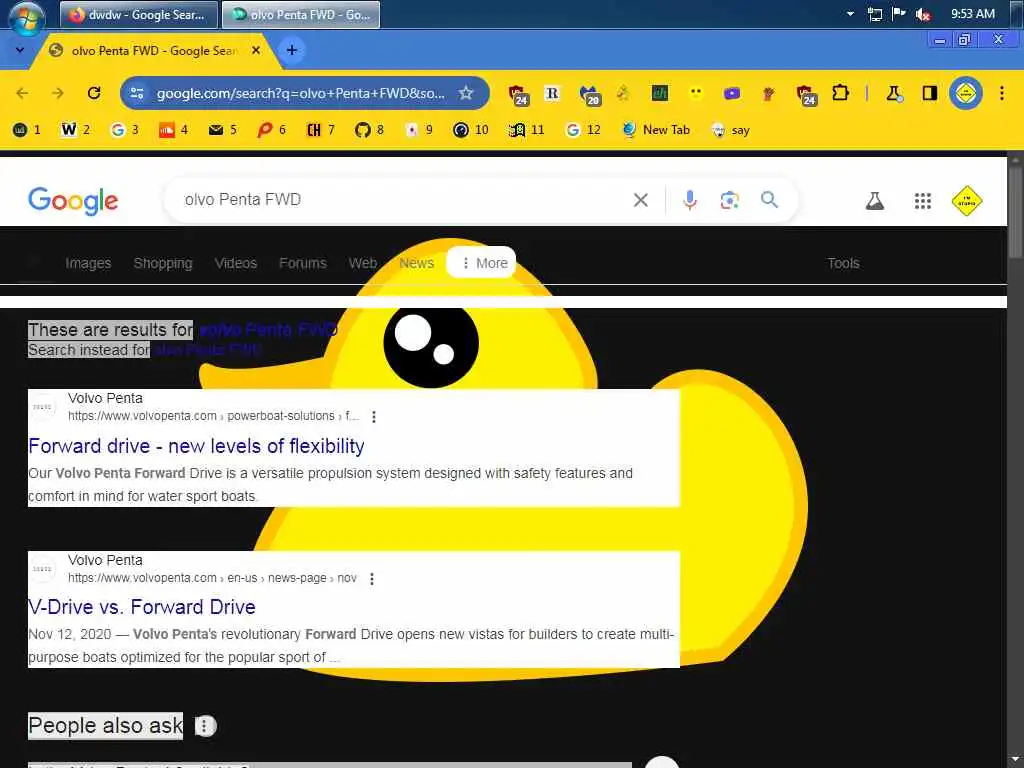1024x768 pixels.
Task: Open the say bookmark
Action: click(730, 130)
